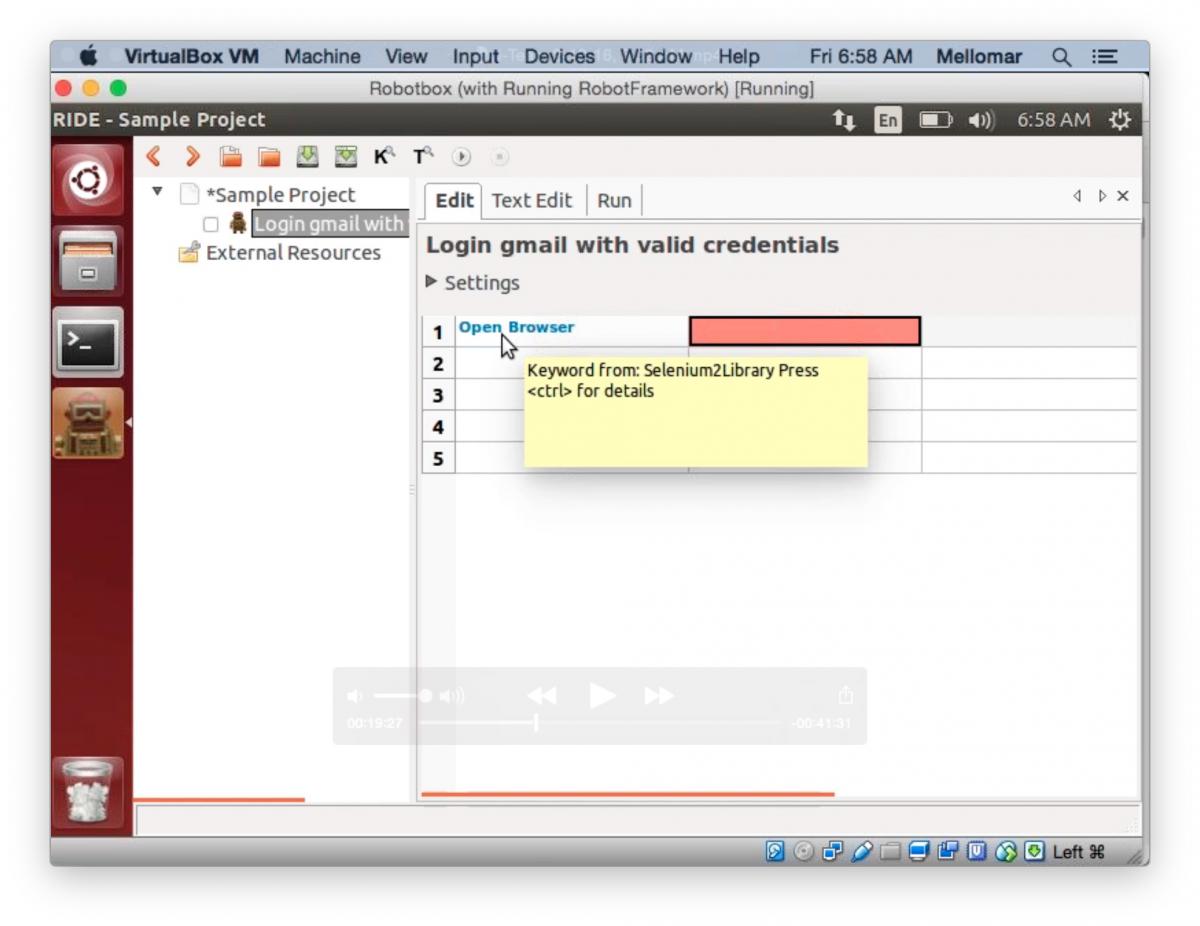Select External Resources in tree
Image resolution: width=1200 pixels, height=926 pixels.
pyautogui.click(x=293, y=253)
